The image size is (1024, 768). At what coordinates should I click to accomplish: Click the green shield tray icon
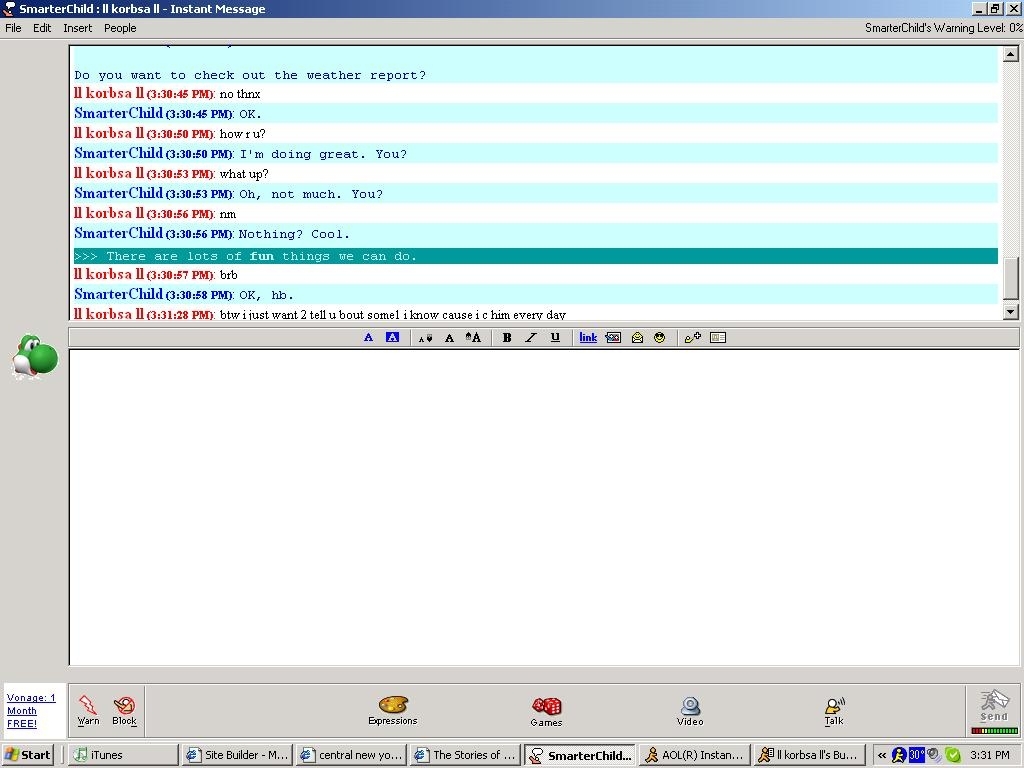[x=953, y=755]
